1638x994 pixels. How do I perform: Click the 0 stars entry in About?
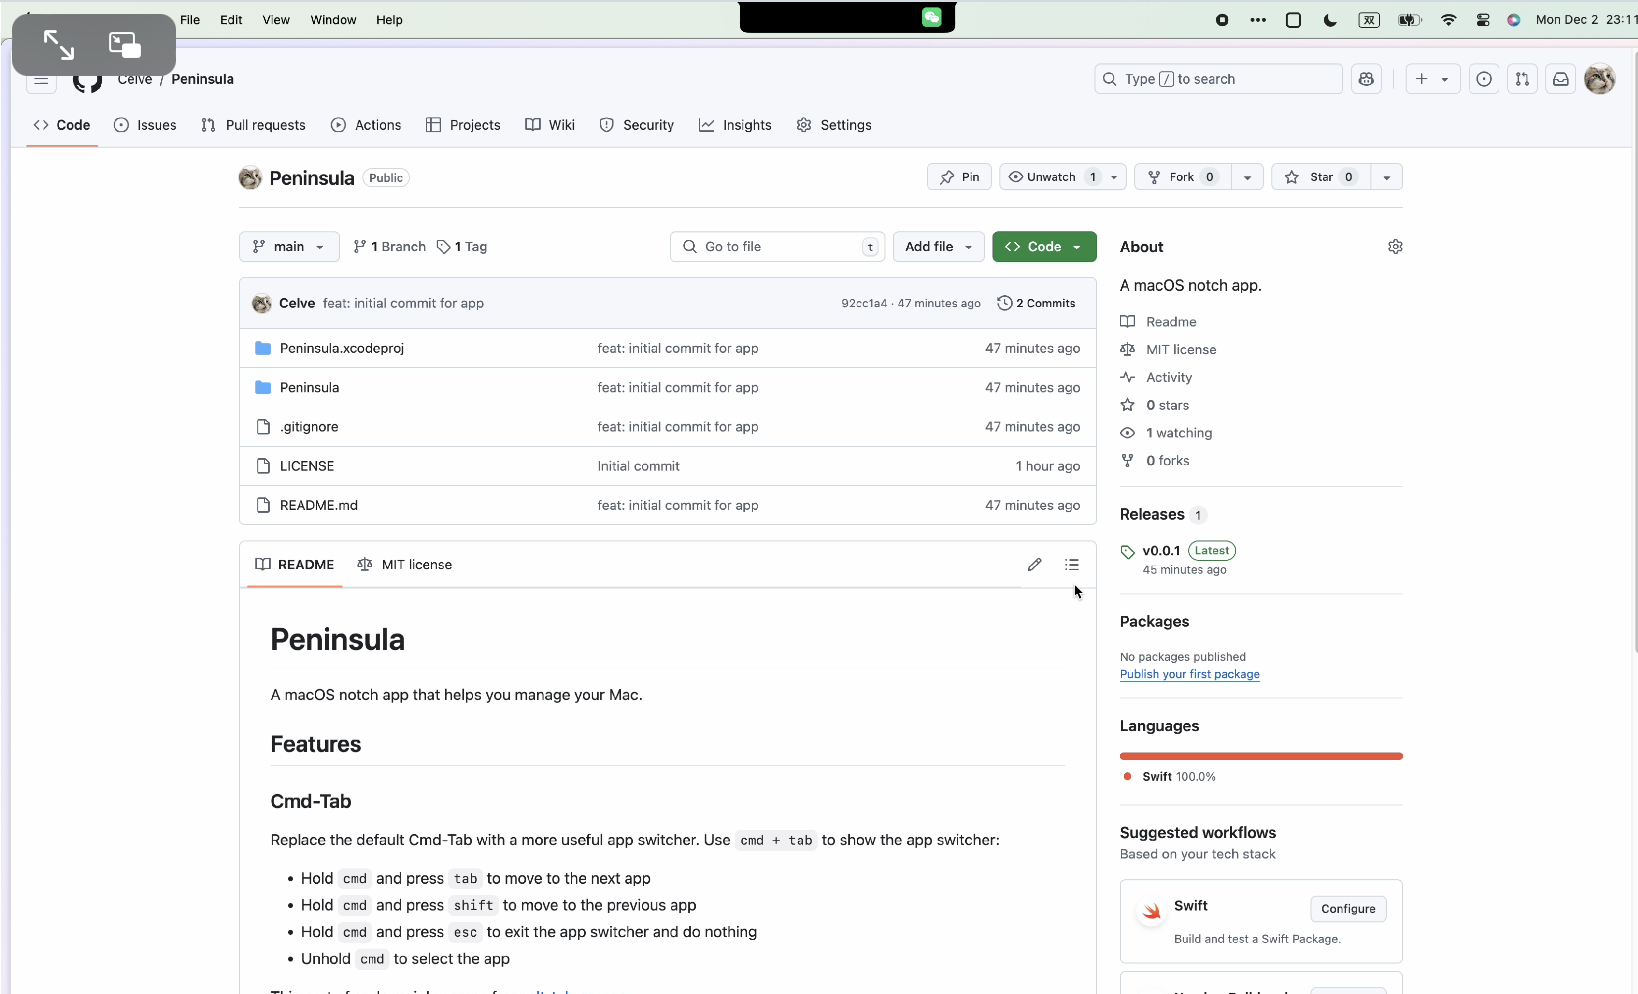coord(1156,405)
